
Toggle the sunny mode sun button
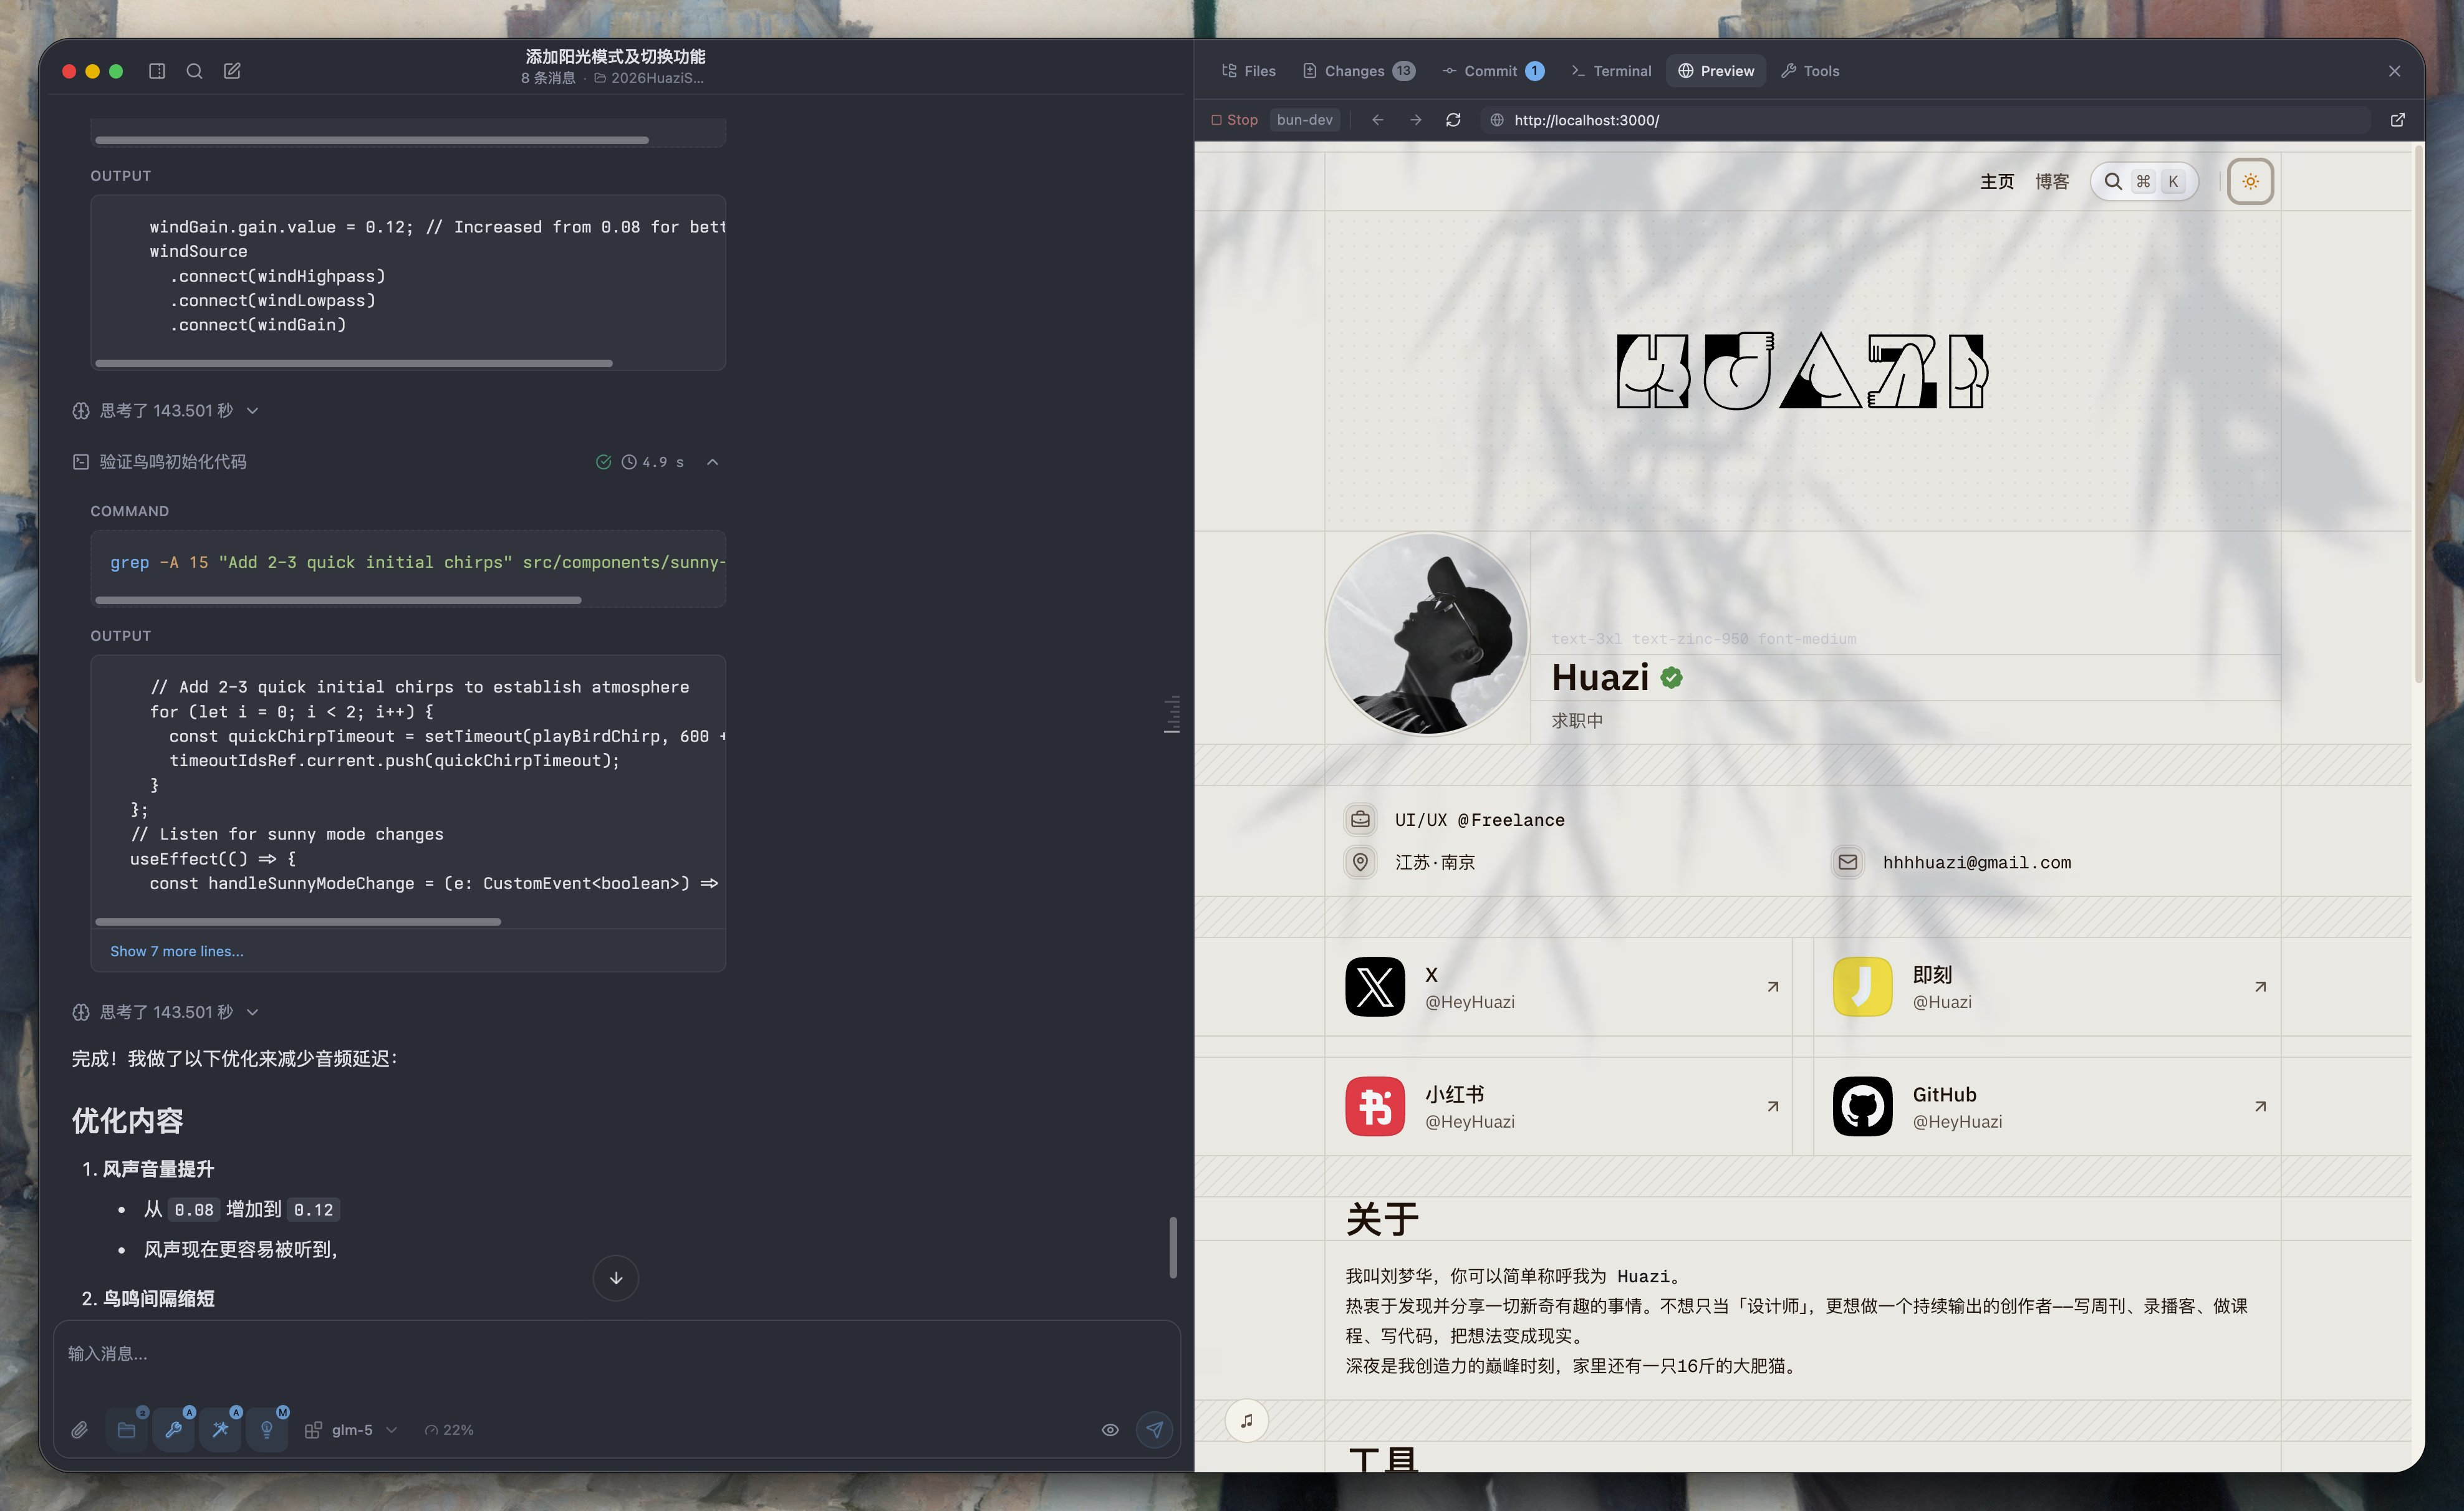pyautogui.click(x=2250, y=182)
